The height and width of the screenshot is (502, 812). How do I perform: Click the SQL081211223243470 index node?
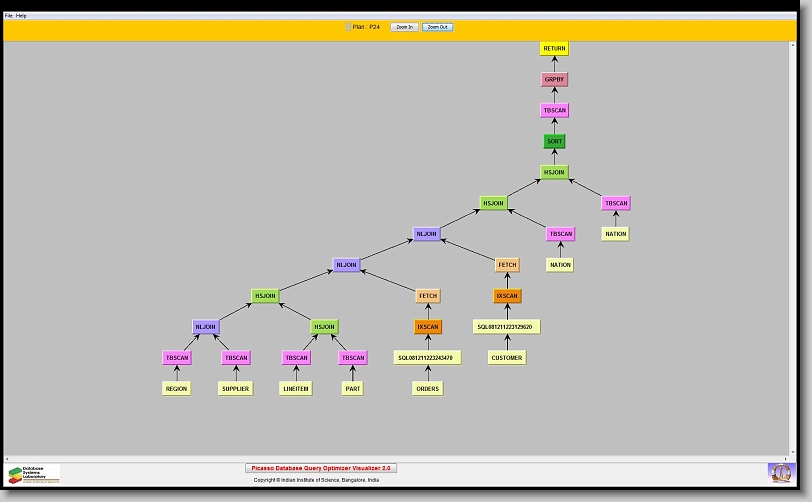(x=427, y=358)
